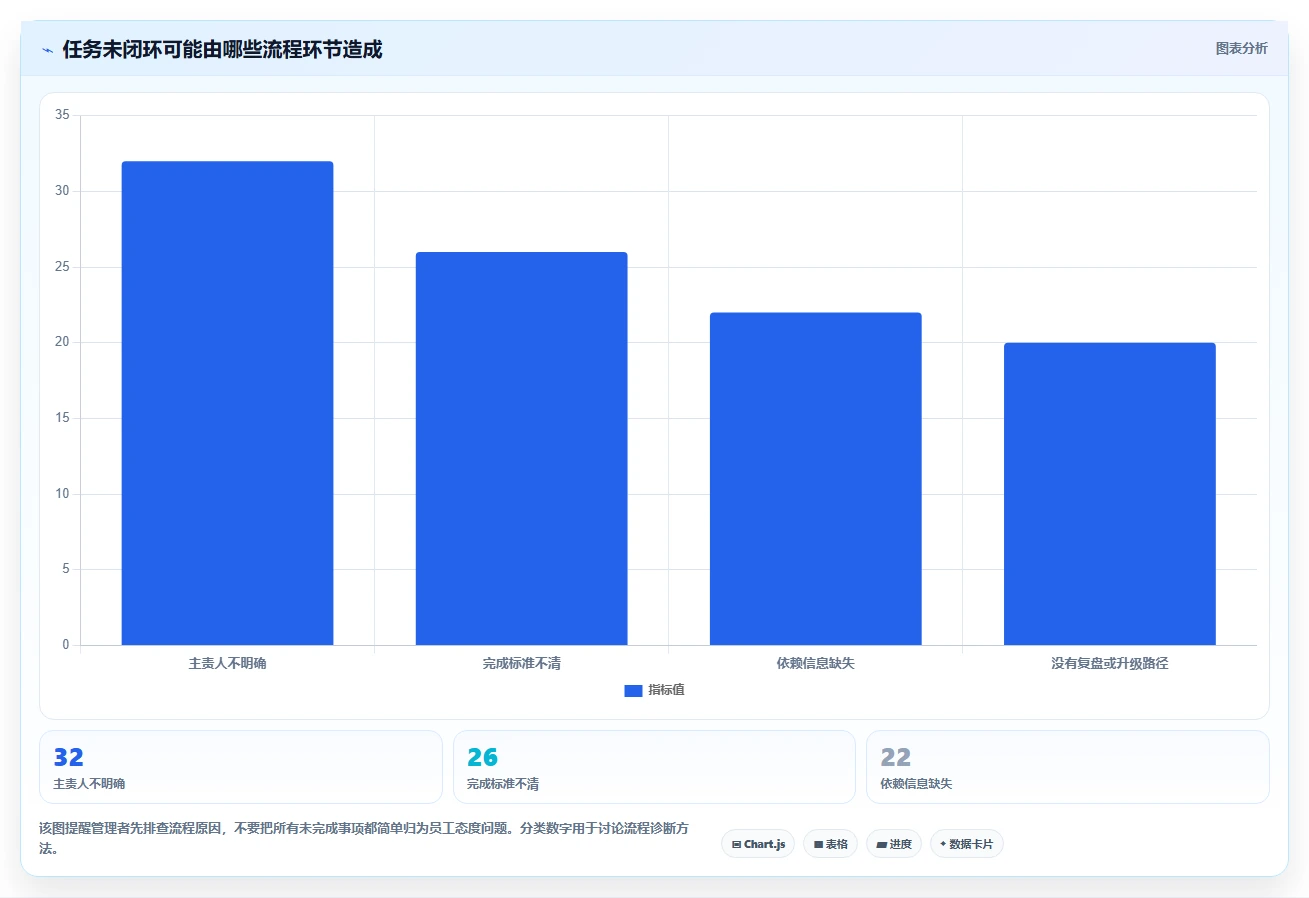Click the y-axis value 10

coord(62,494)
